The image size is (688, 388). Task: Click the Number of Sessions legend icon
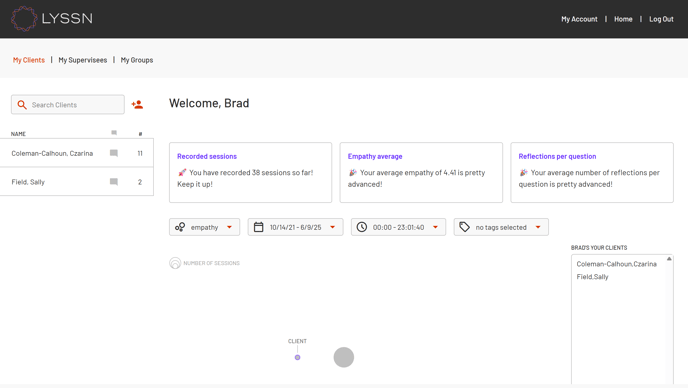click(x=175, y=263)
